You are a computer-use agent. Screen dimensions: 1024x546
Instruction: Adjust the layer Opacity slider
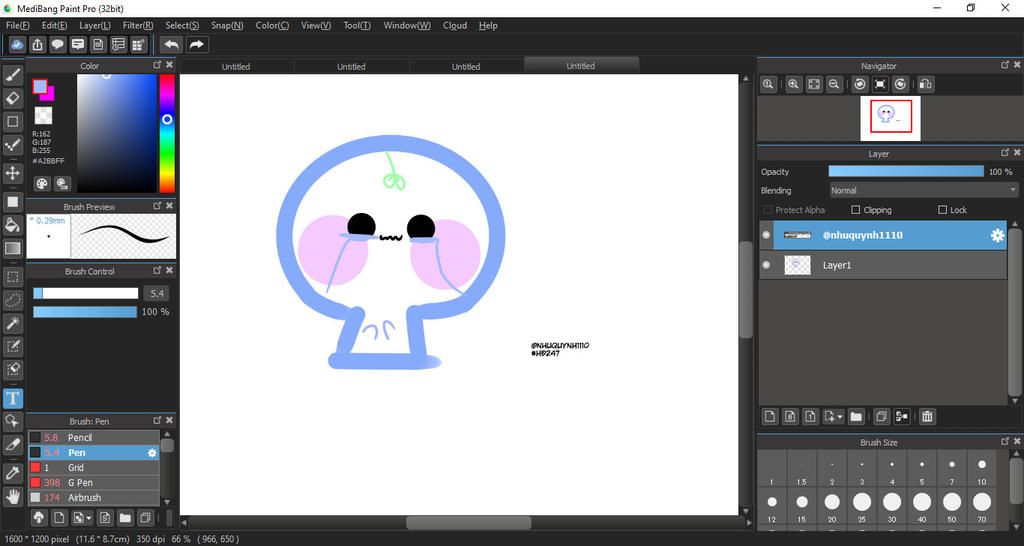906,171
